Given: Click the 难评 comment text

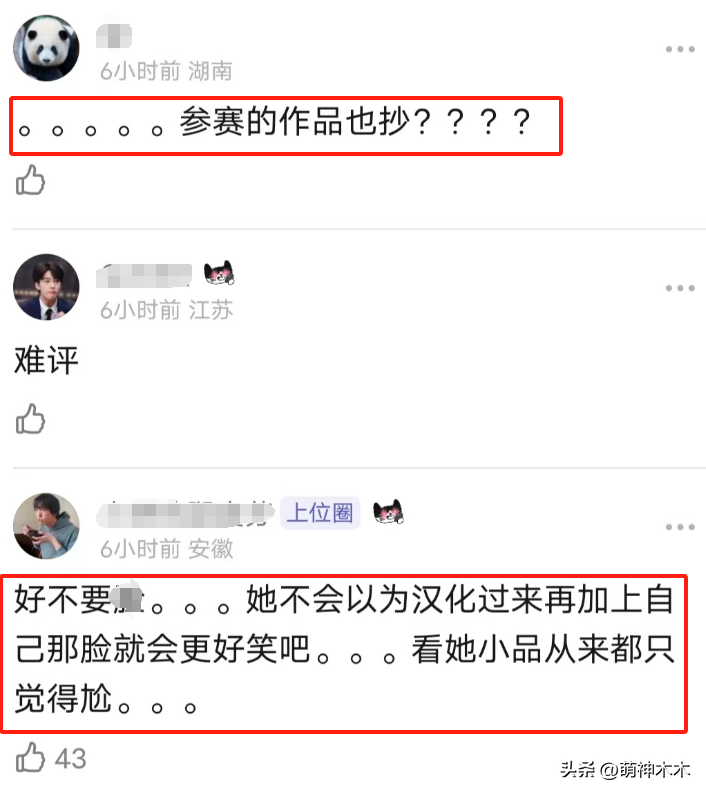Looking at the screenshot, I should (x=46, y=361).
